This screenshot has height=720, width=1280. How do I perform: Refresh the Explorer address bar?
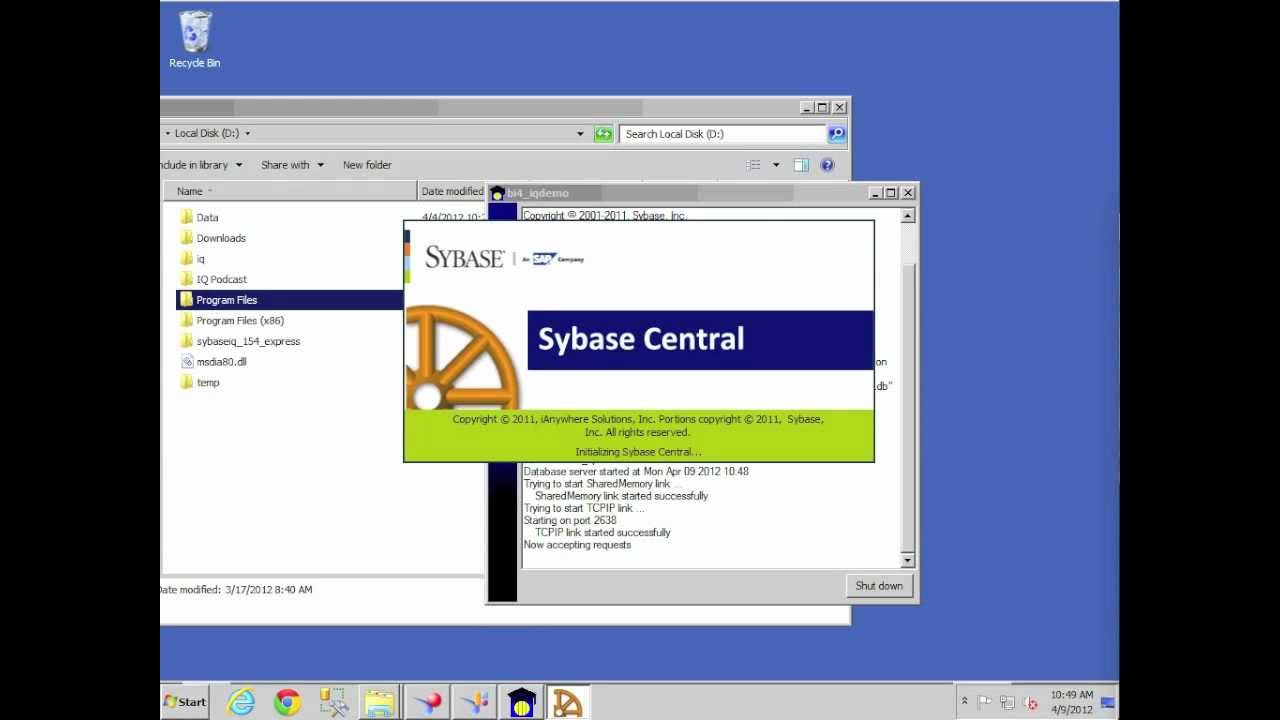[603, 133]
